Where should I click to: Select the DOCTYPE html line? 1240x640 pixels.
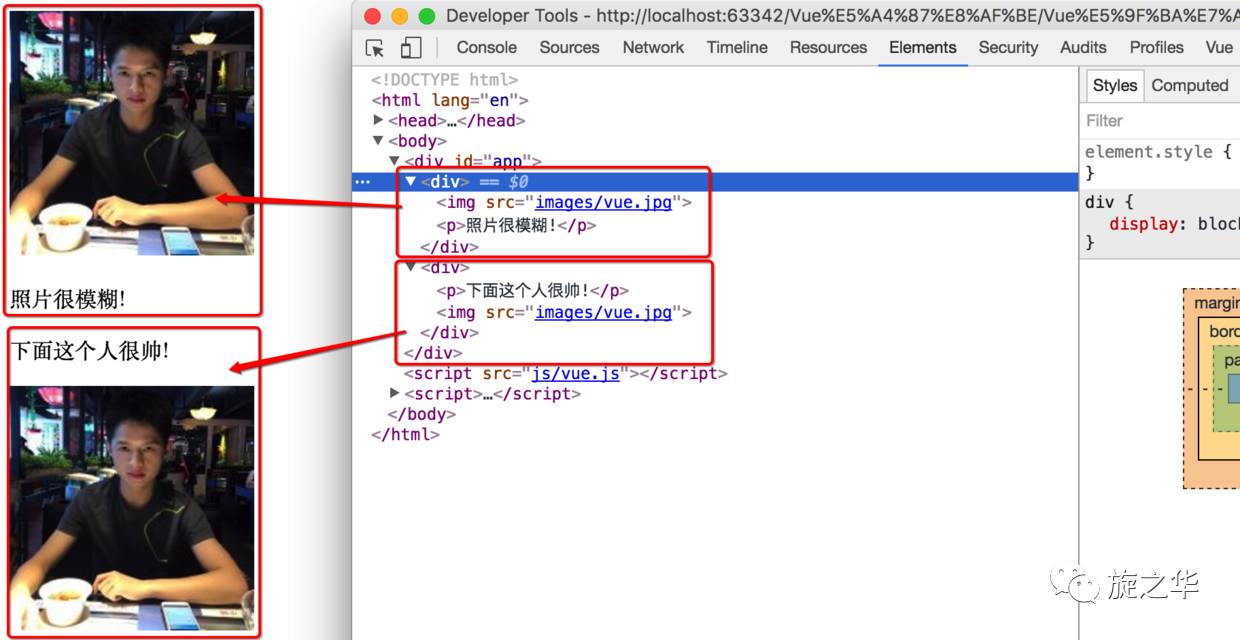[x=445, y=80]
